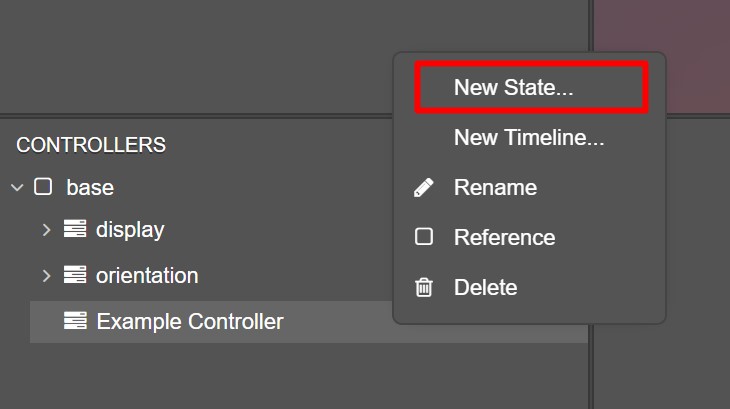Click the Delete trash can icon
This screenshot has height=409, width=730.
point(424,287)
